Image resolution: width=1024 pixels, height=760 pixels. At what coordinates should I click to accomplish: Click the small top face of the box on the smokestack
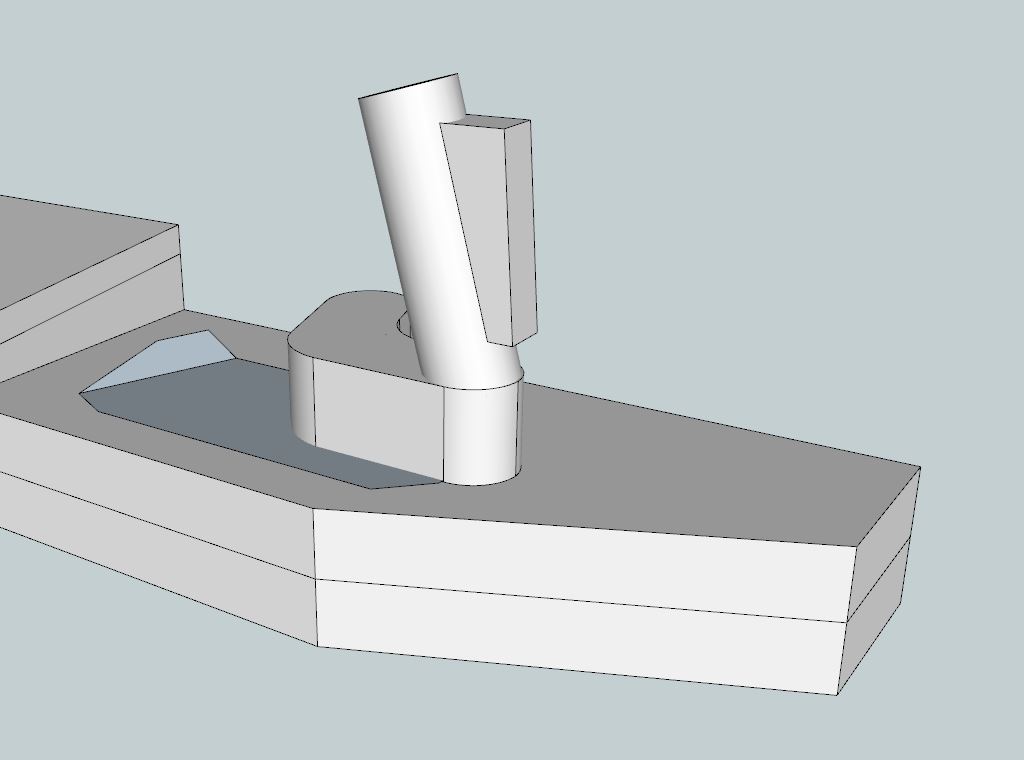click(x=486, y=123)
